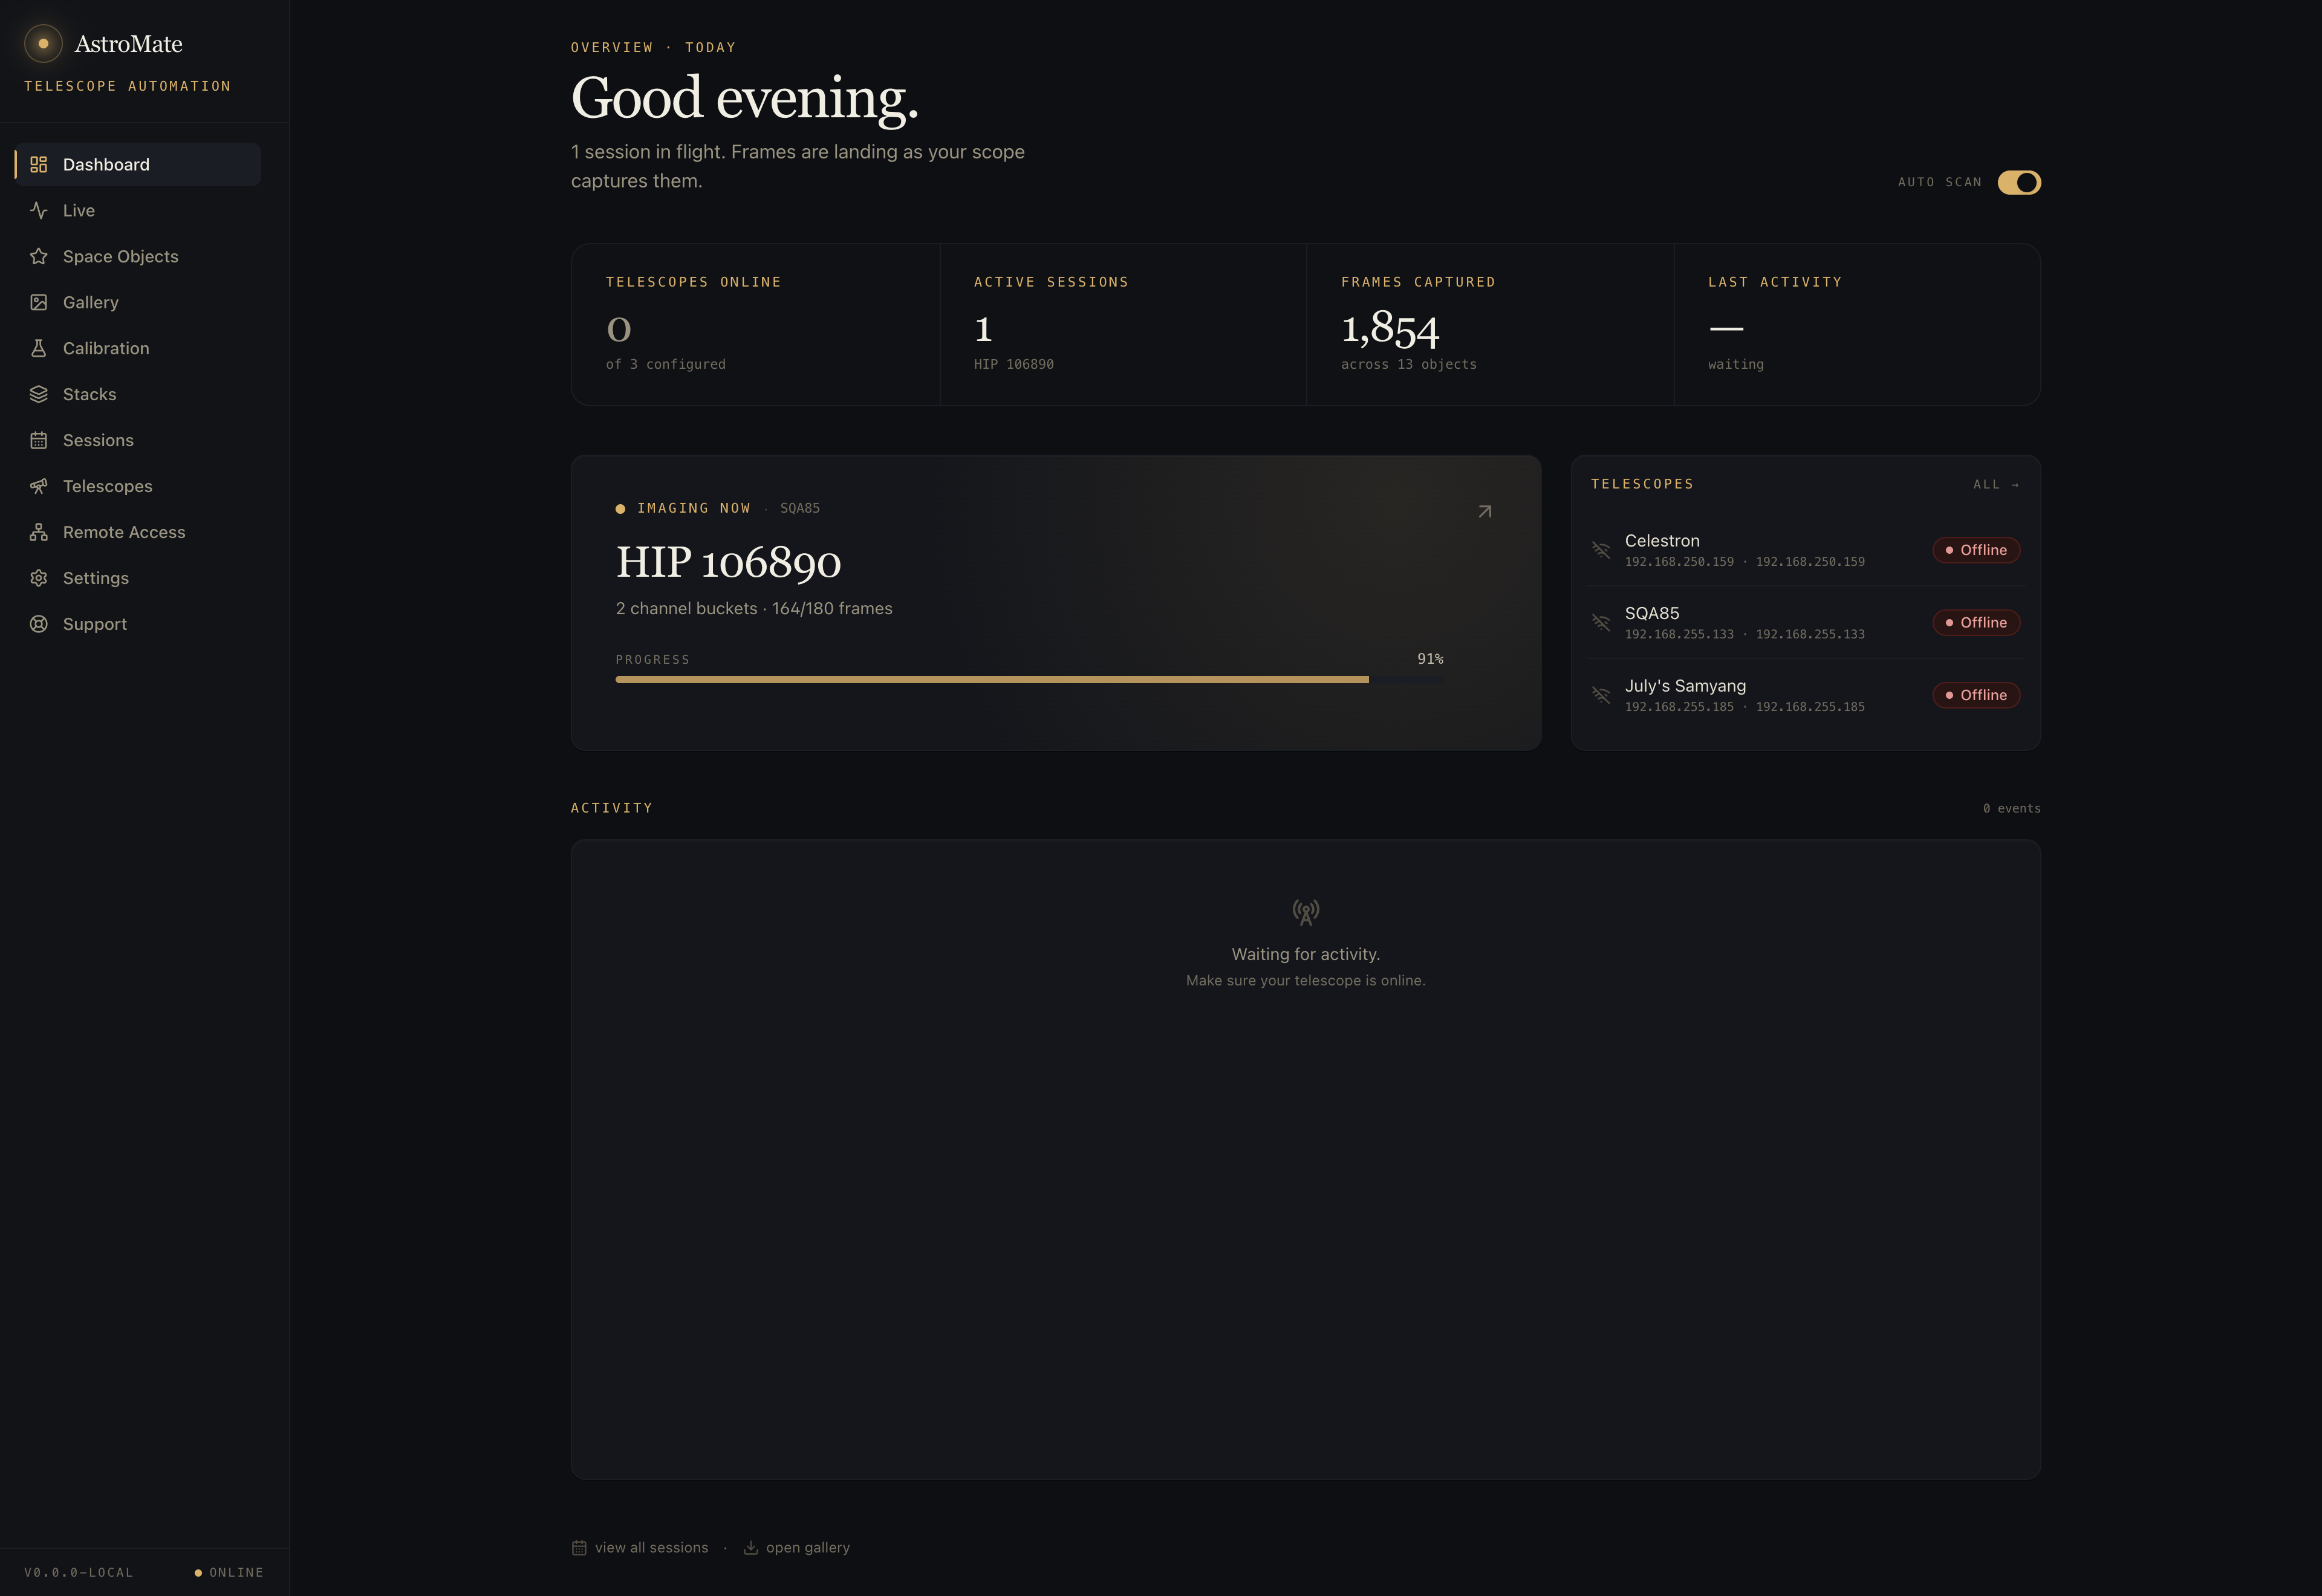This screenshot has width=2322, height=1596.
Task: Click the of 3 configured caption
Action: point(665,365)
